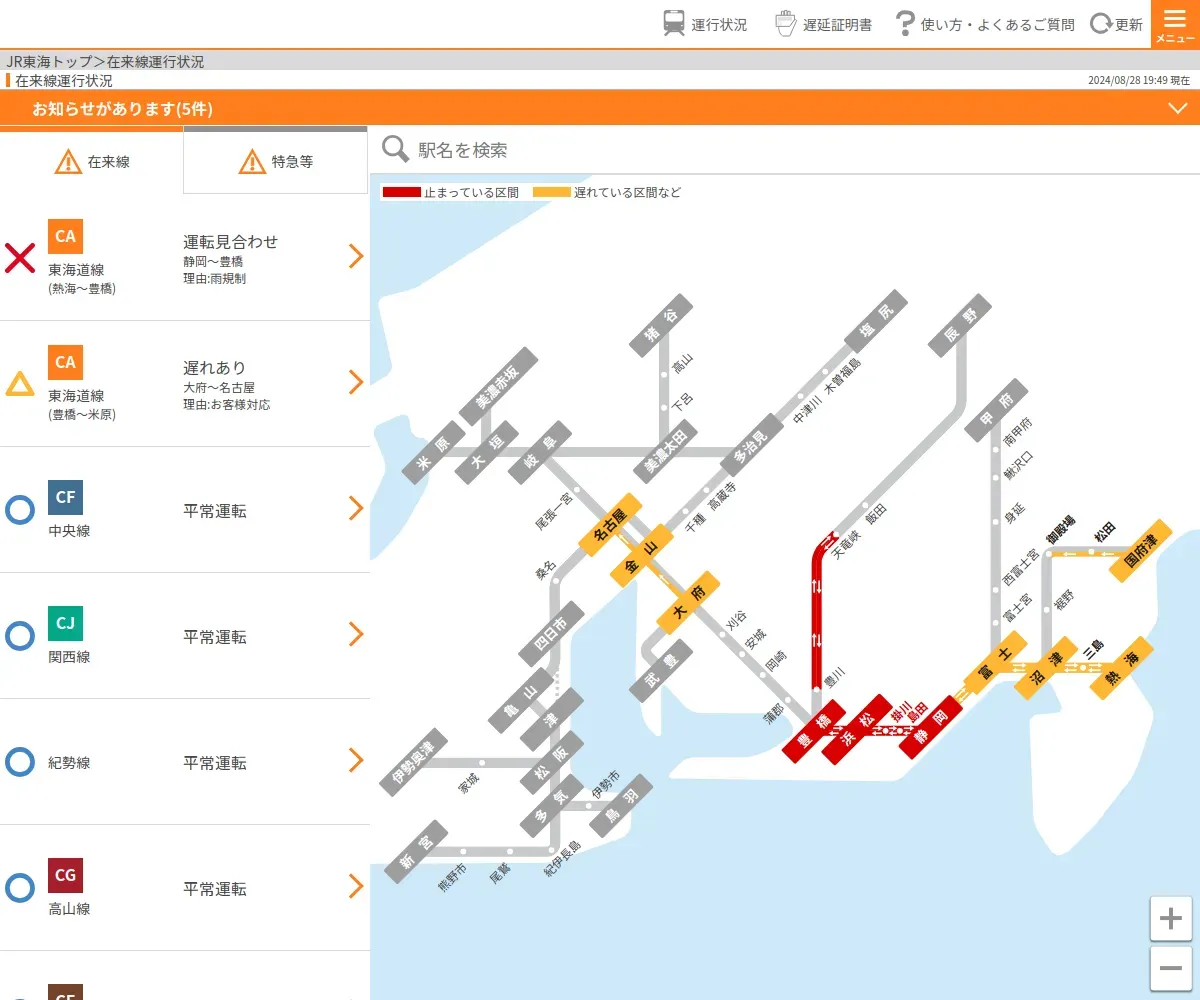Click red X suspended status icon

click(x=20, y=258)
